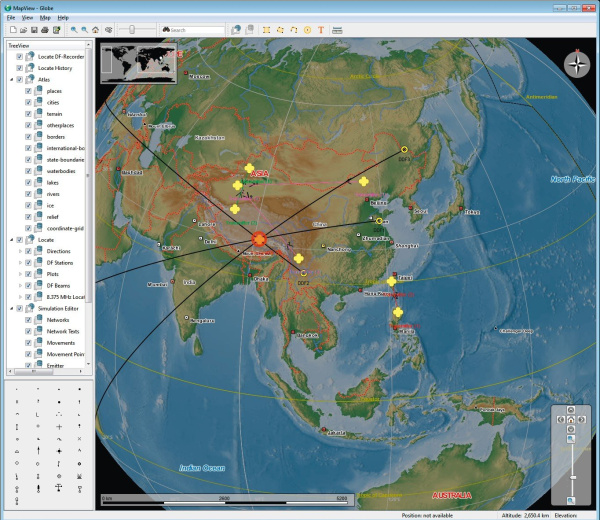
Task: Click the zoom in magnifier icon
Action: click(74, 30)
